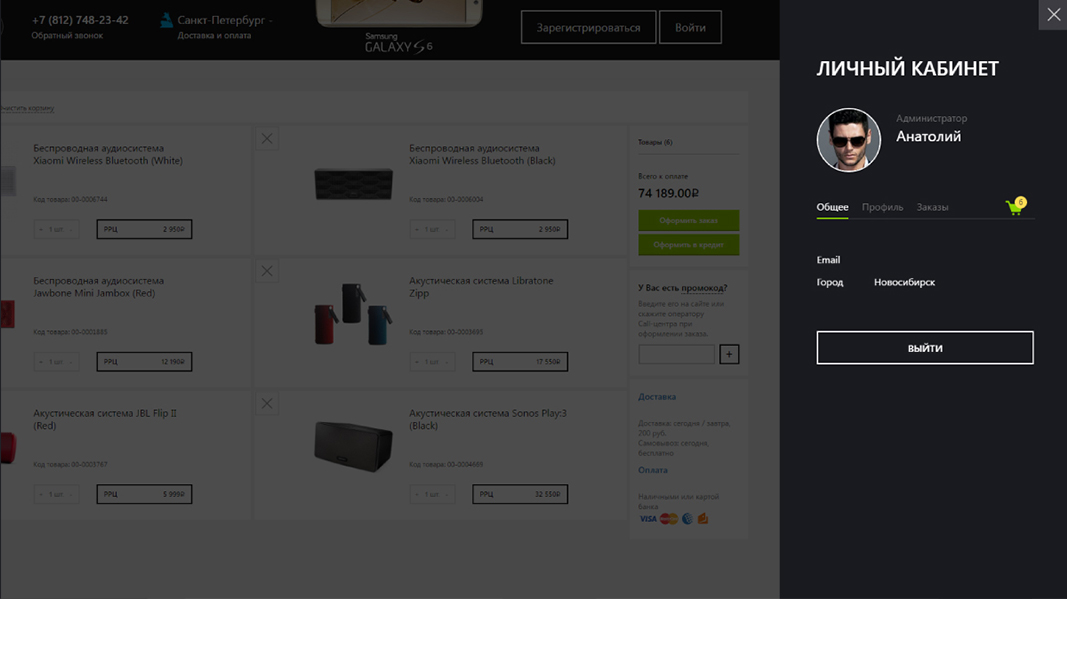Open РРЦ price dropdown showing 12 190₽
This screenshot has height=648, width=1067.
(144, 361)
